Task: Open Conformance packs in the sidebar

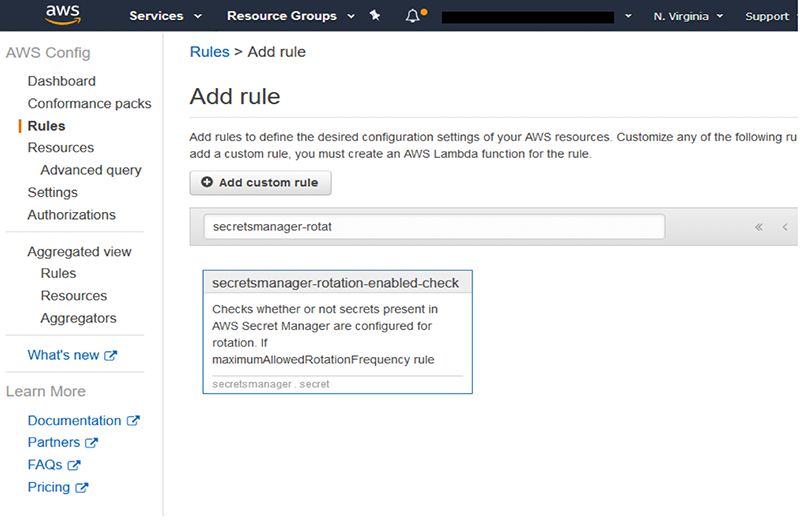Action: pyautogui.click(x=89, y=104)
